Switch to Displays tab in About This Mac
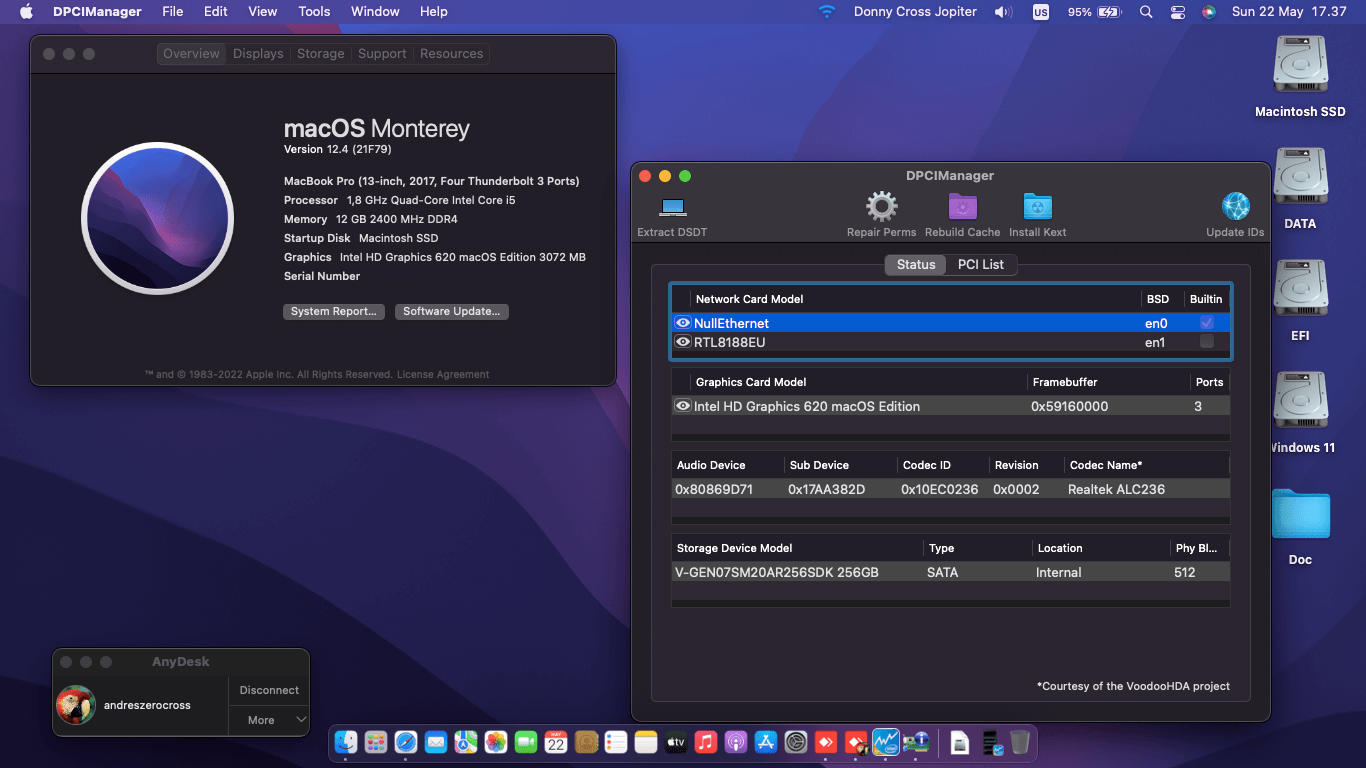Screen dimensions: 1366x768 click(258, 54)
